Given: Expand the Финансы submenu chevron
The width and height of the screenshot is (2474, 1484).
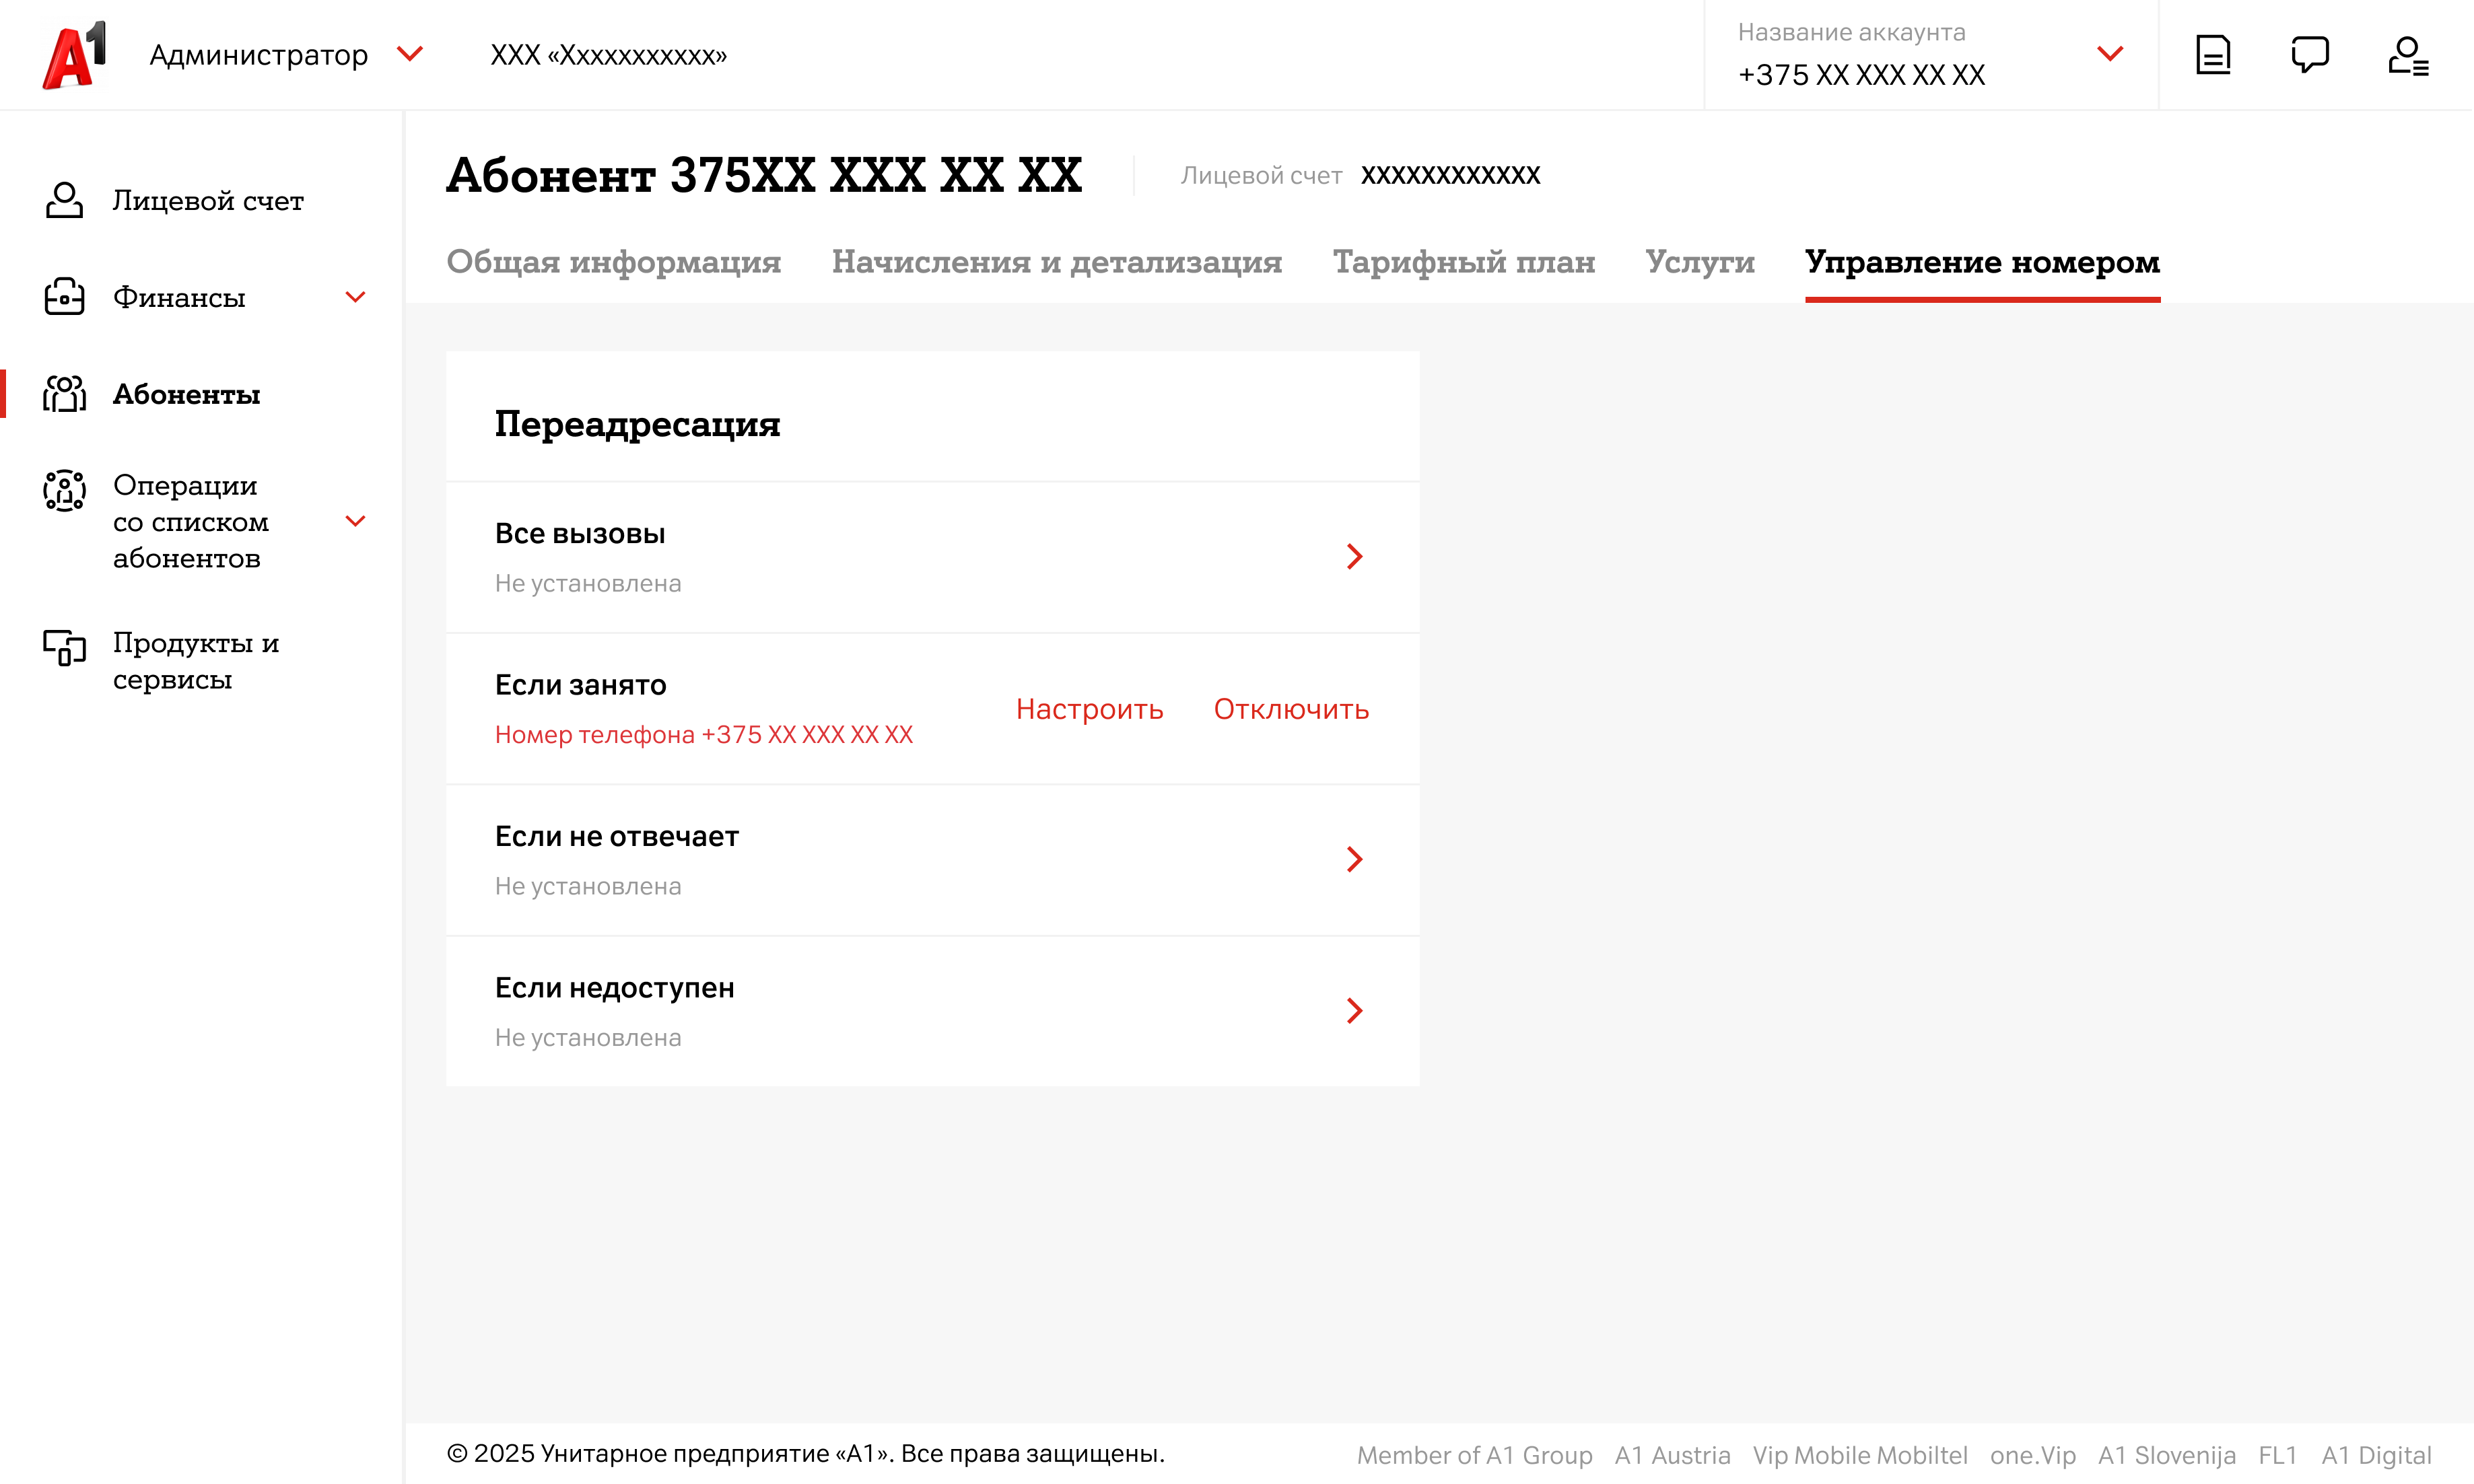Looking at the screenshot, I should click(x=355, y=297).
